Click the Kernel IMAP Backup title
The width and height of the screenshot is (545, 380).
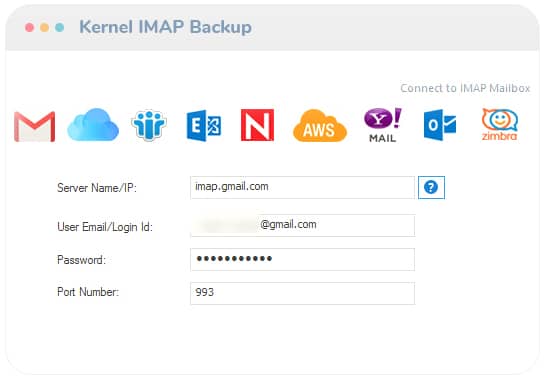click(x=165, y=27)
